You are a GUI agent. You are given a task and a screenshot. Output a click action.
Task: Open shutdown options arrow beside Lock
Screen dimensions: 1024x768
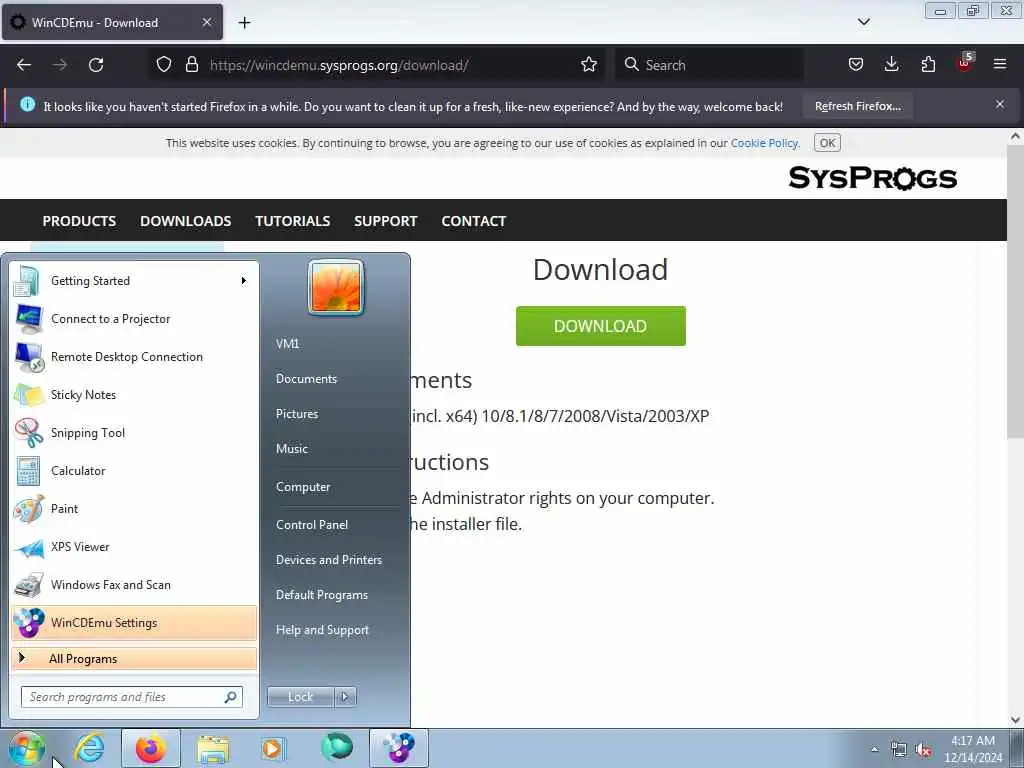[345, 697]
